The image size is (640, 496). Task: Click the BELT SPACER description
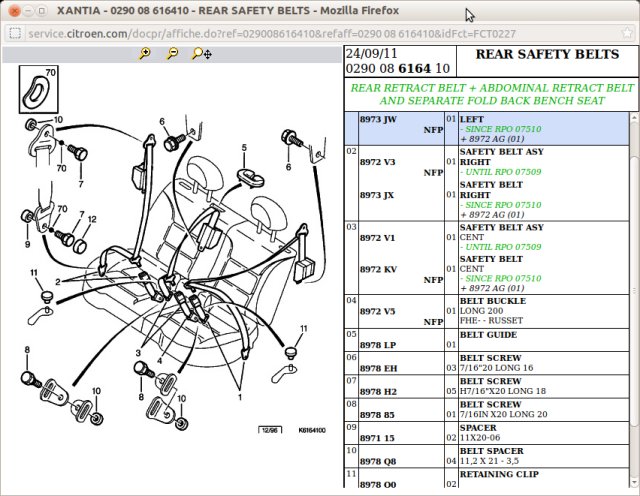491,451
